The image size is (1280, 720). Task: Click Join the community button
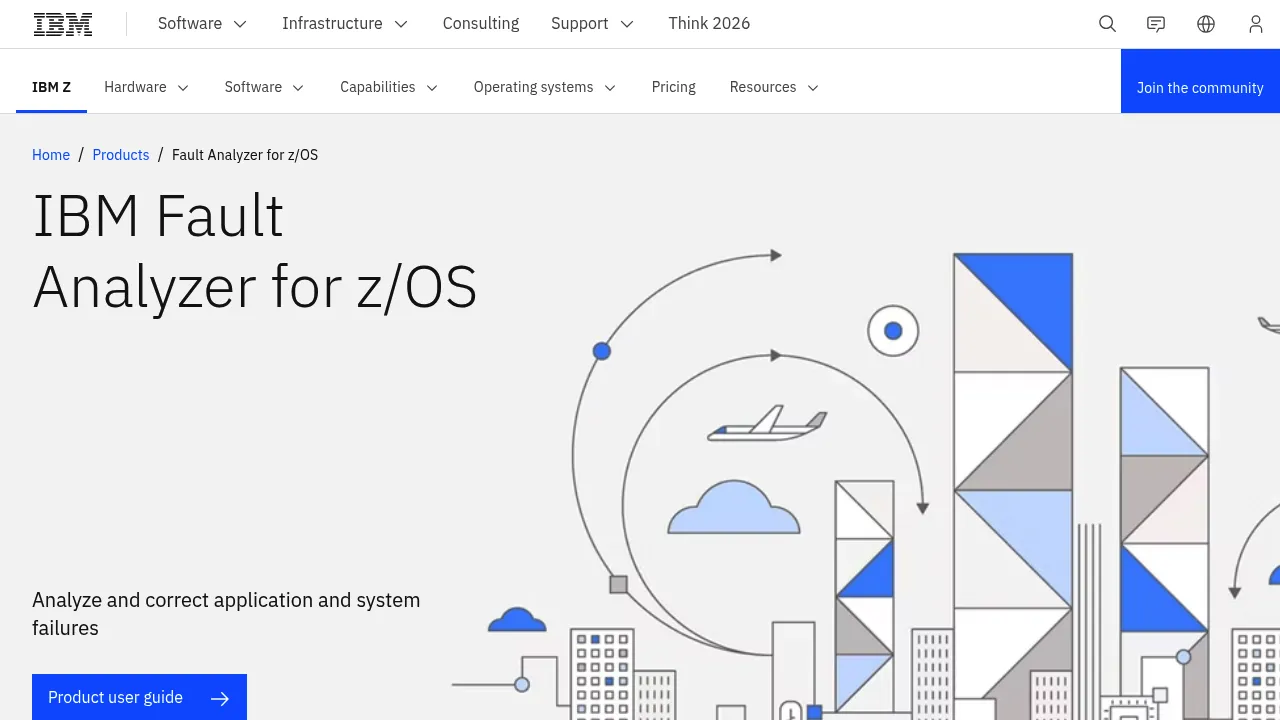pyautogui.click(x=1200, y=81)
